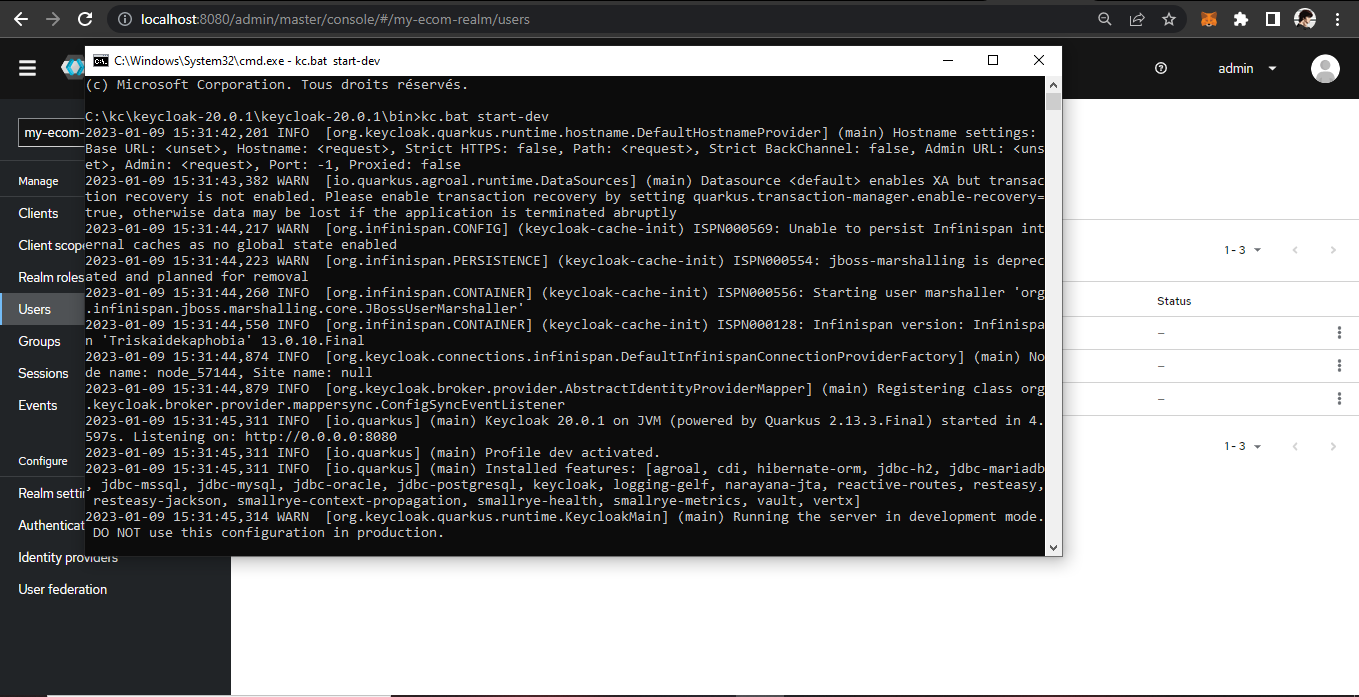Click the top next page arrow

tap(1333, 250)
